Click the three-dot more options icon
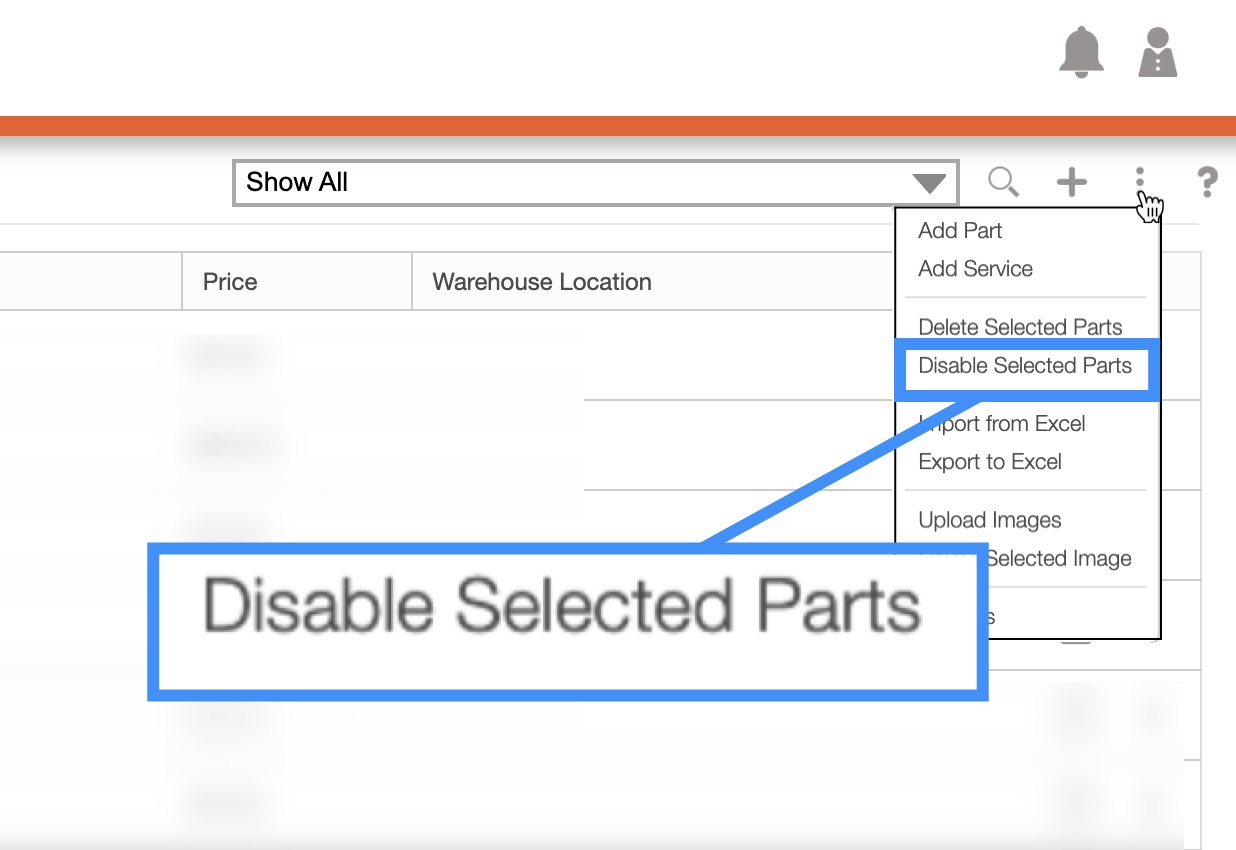 [x=1139, y=181]
